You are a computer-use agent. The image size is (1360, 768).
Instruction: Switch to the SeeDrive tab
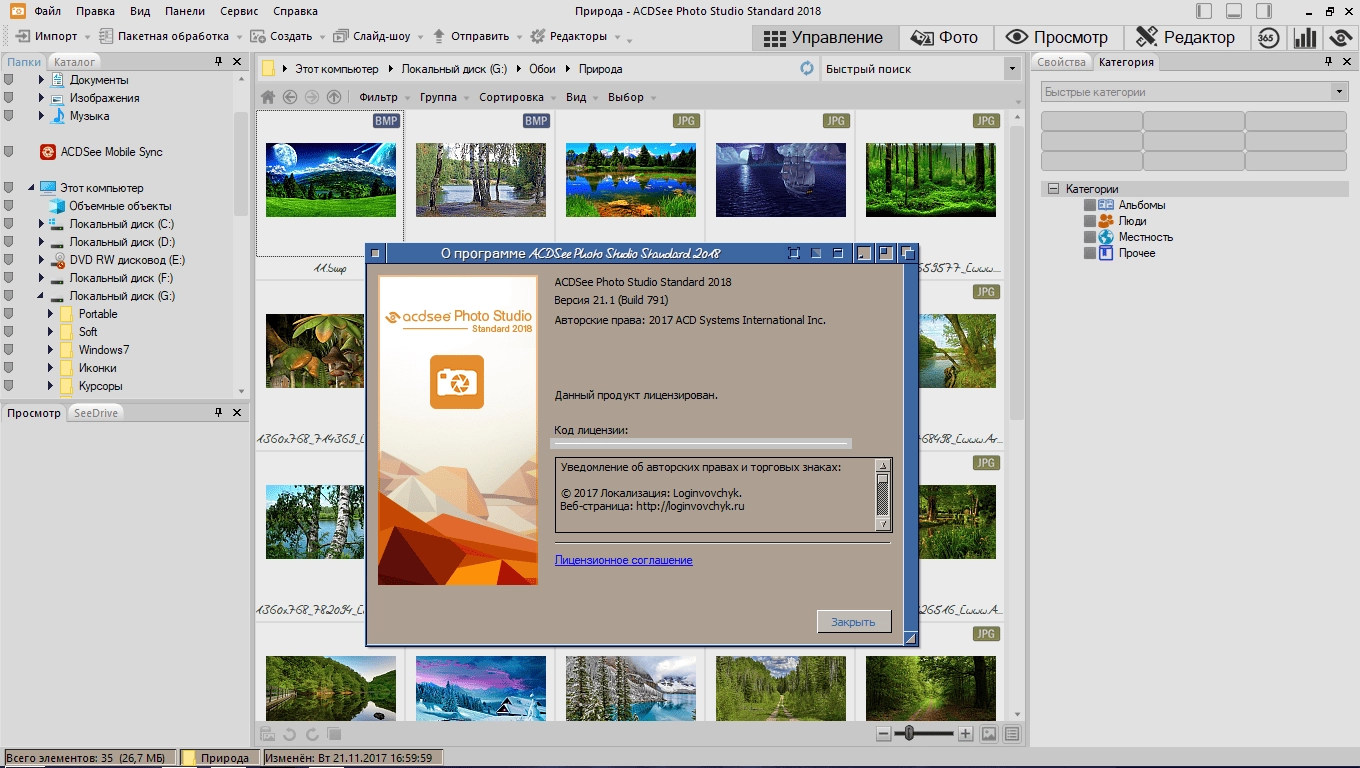coord(96,412)
